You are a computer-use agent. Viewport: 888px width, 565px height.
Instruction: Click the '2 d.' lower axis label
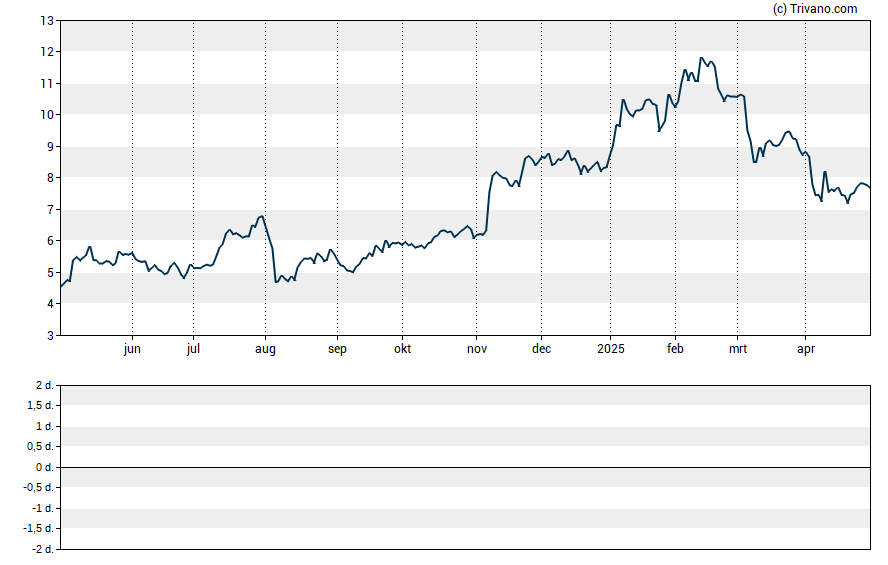(x=45, y=386)
